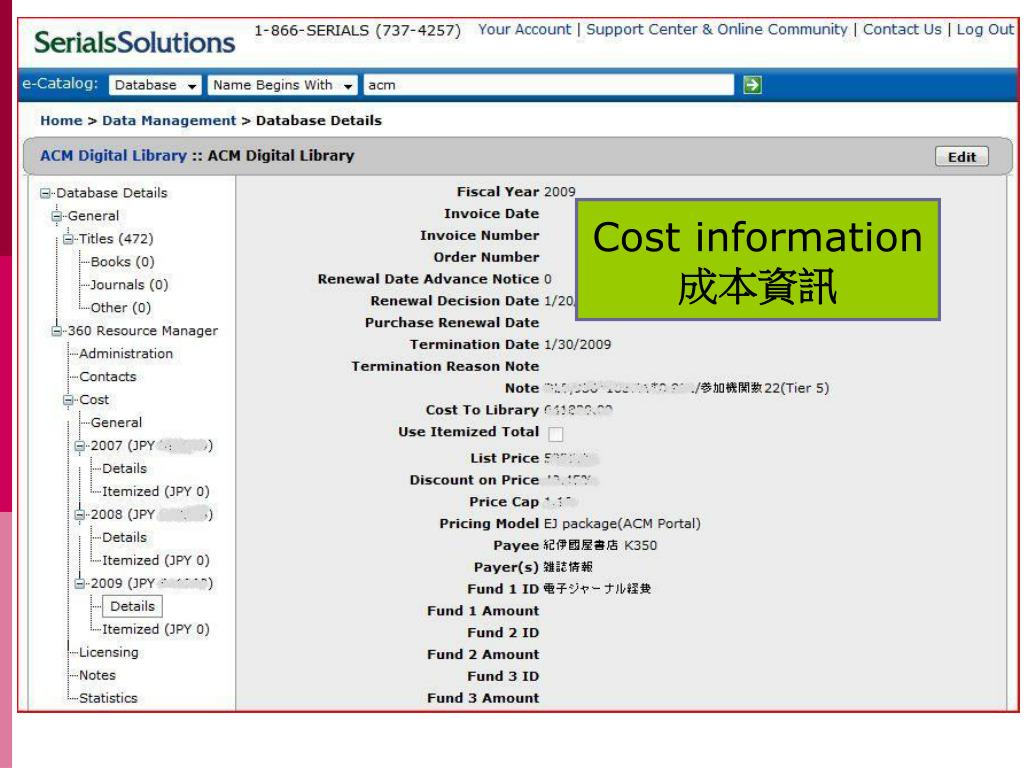The height and width of the screenshot is (768, 1024).
Task: Select the highlighted Details under 2009
Action: (132, 606)
